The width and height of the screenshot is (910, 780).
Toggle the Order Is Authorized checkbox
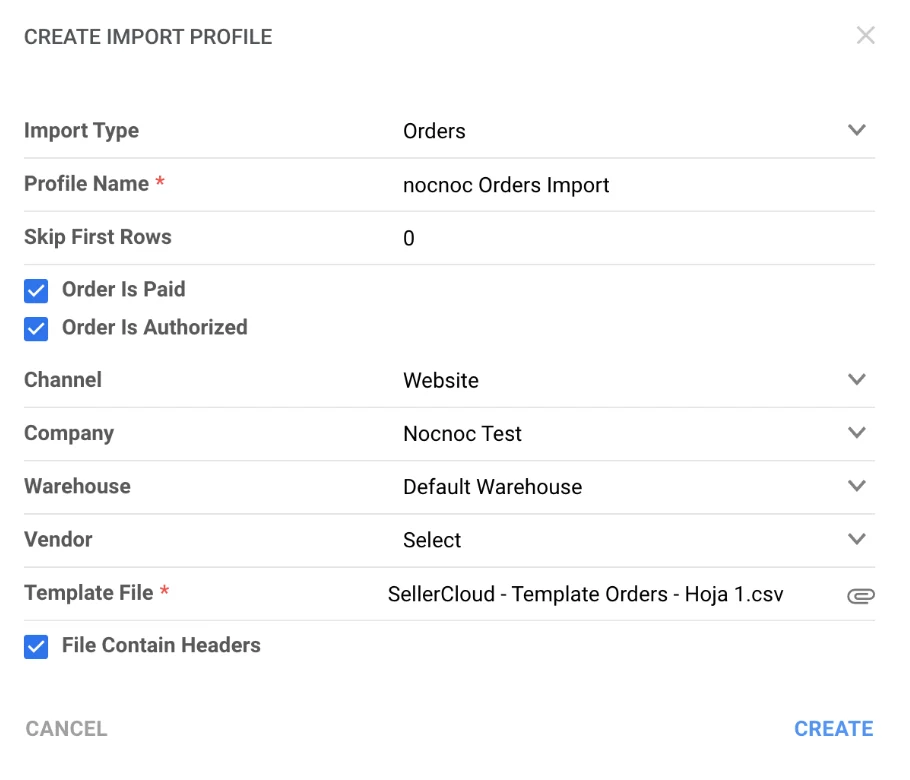point(36,328)
